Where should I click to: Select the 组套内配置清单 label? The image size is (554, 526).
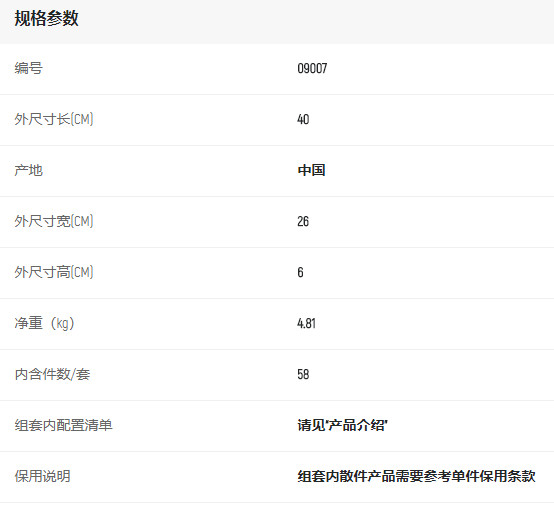coord(64,425)
